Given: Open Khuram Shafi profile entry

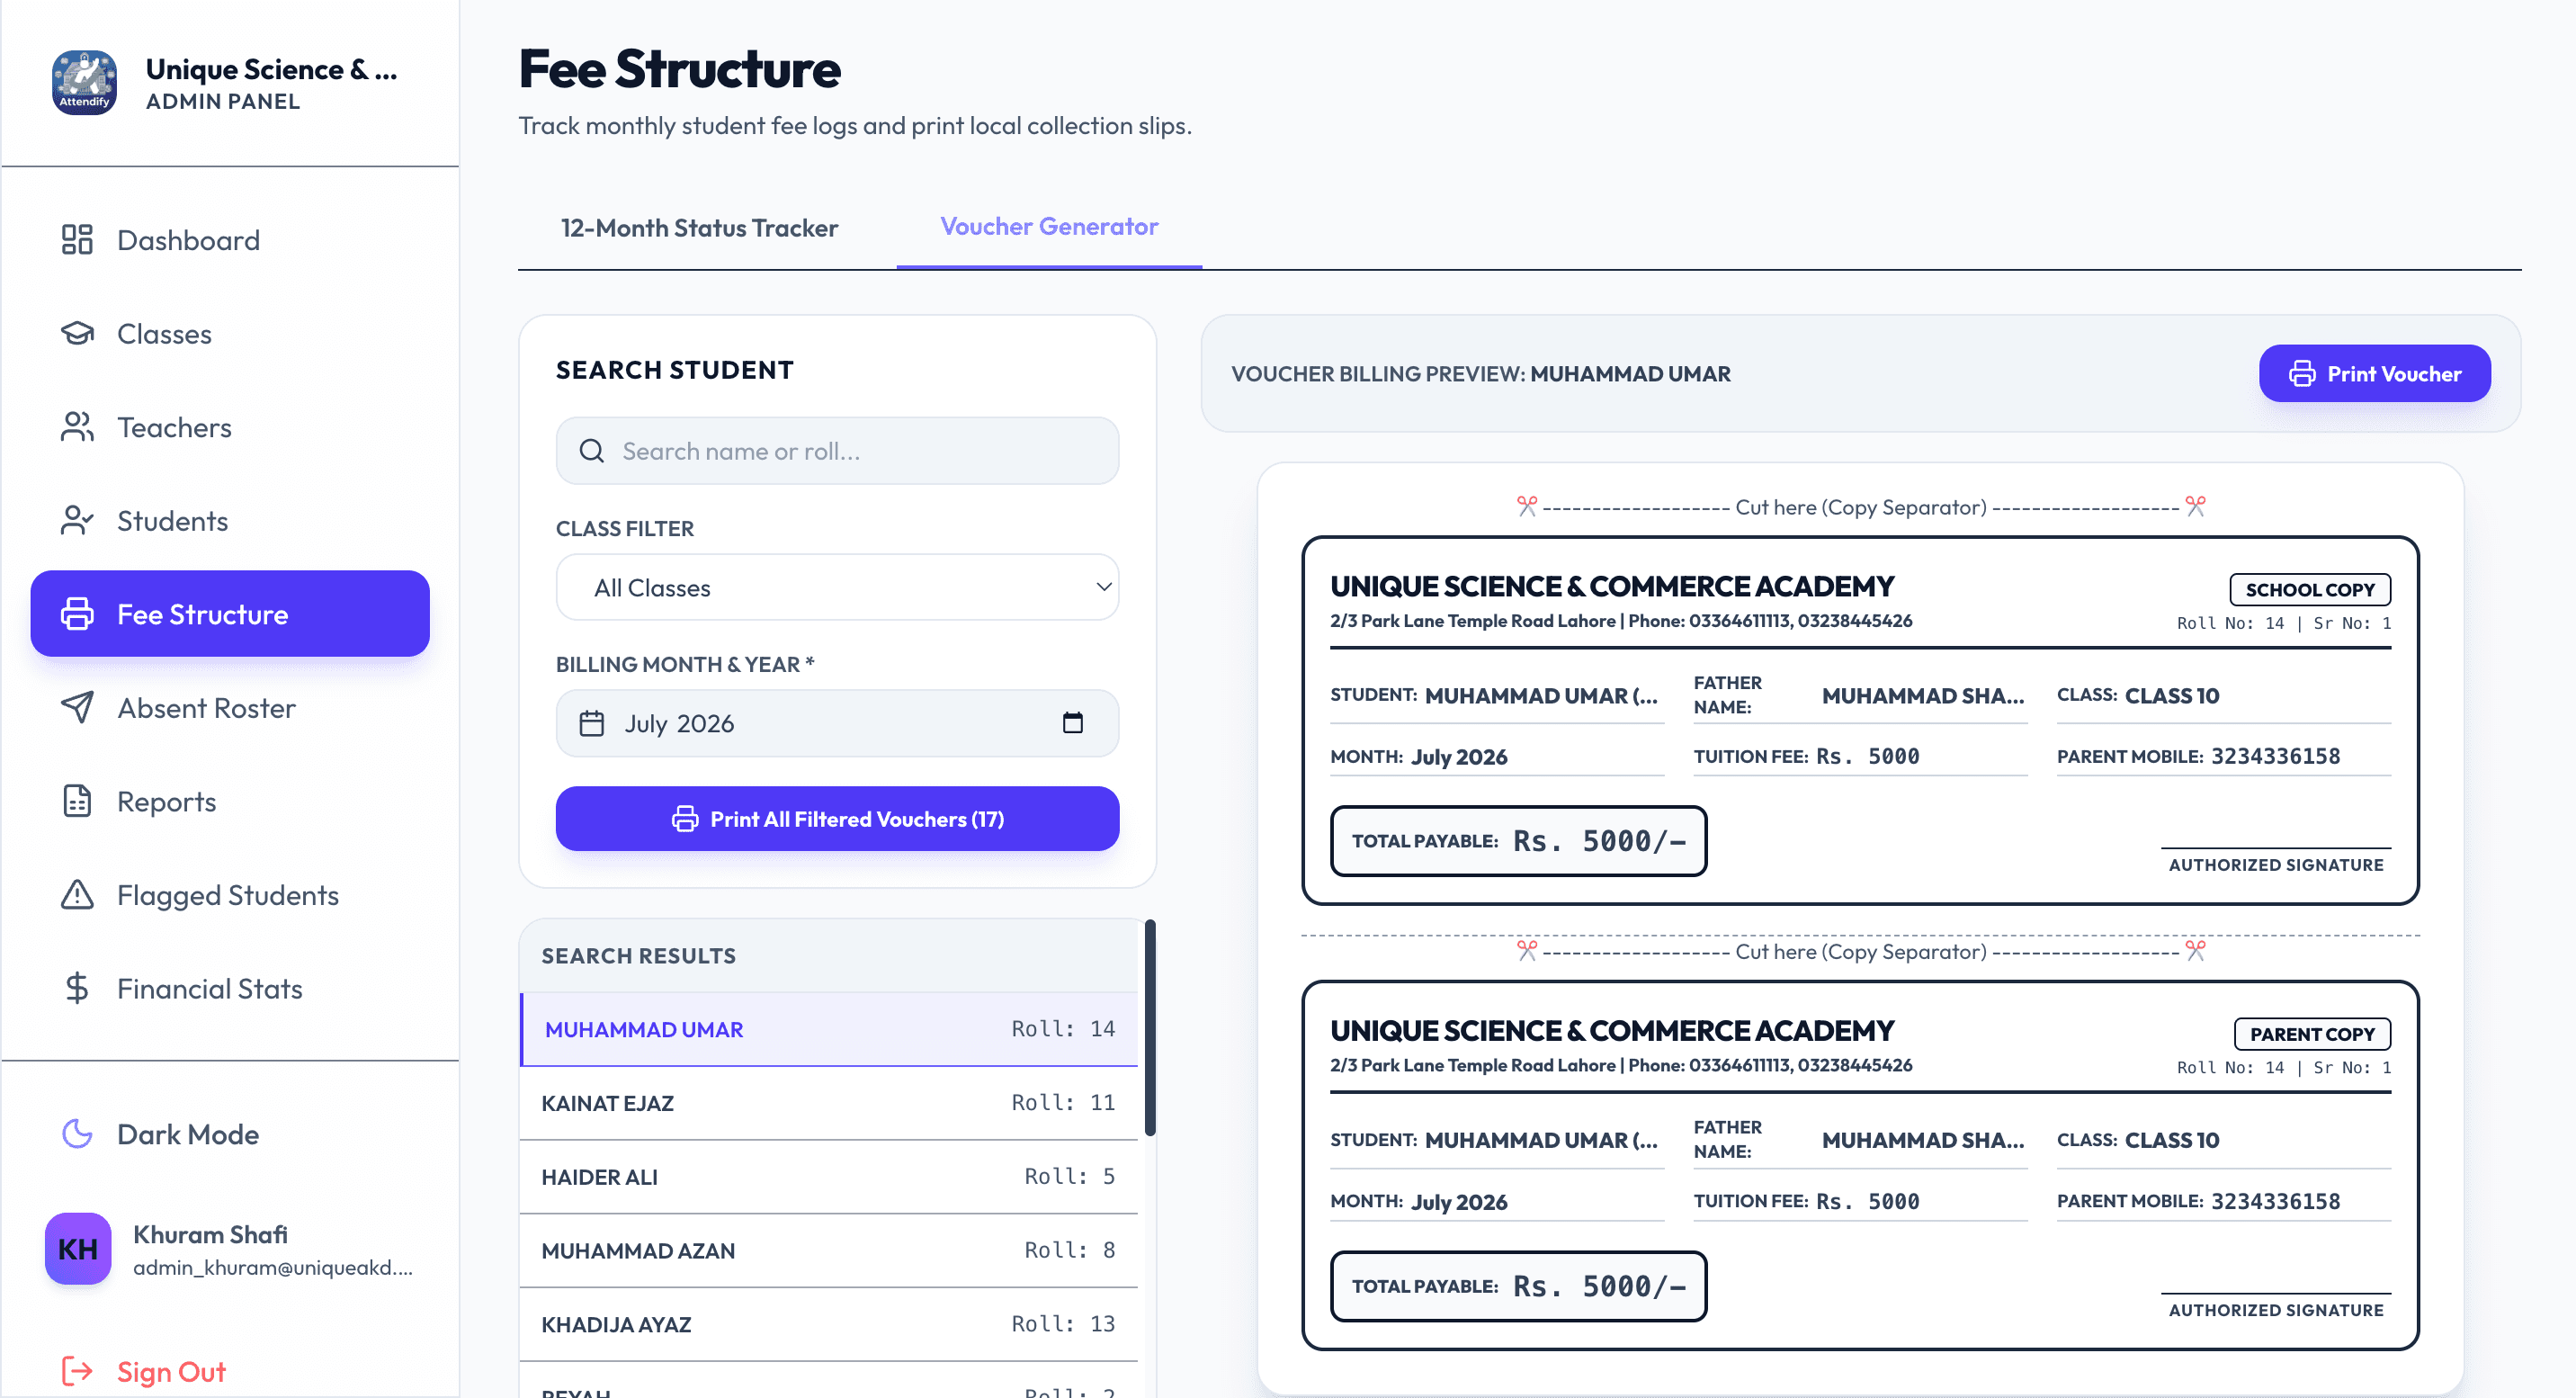Looking at the screenshot, I should pos(230,1249).
